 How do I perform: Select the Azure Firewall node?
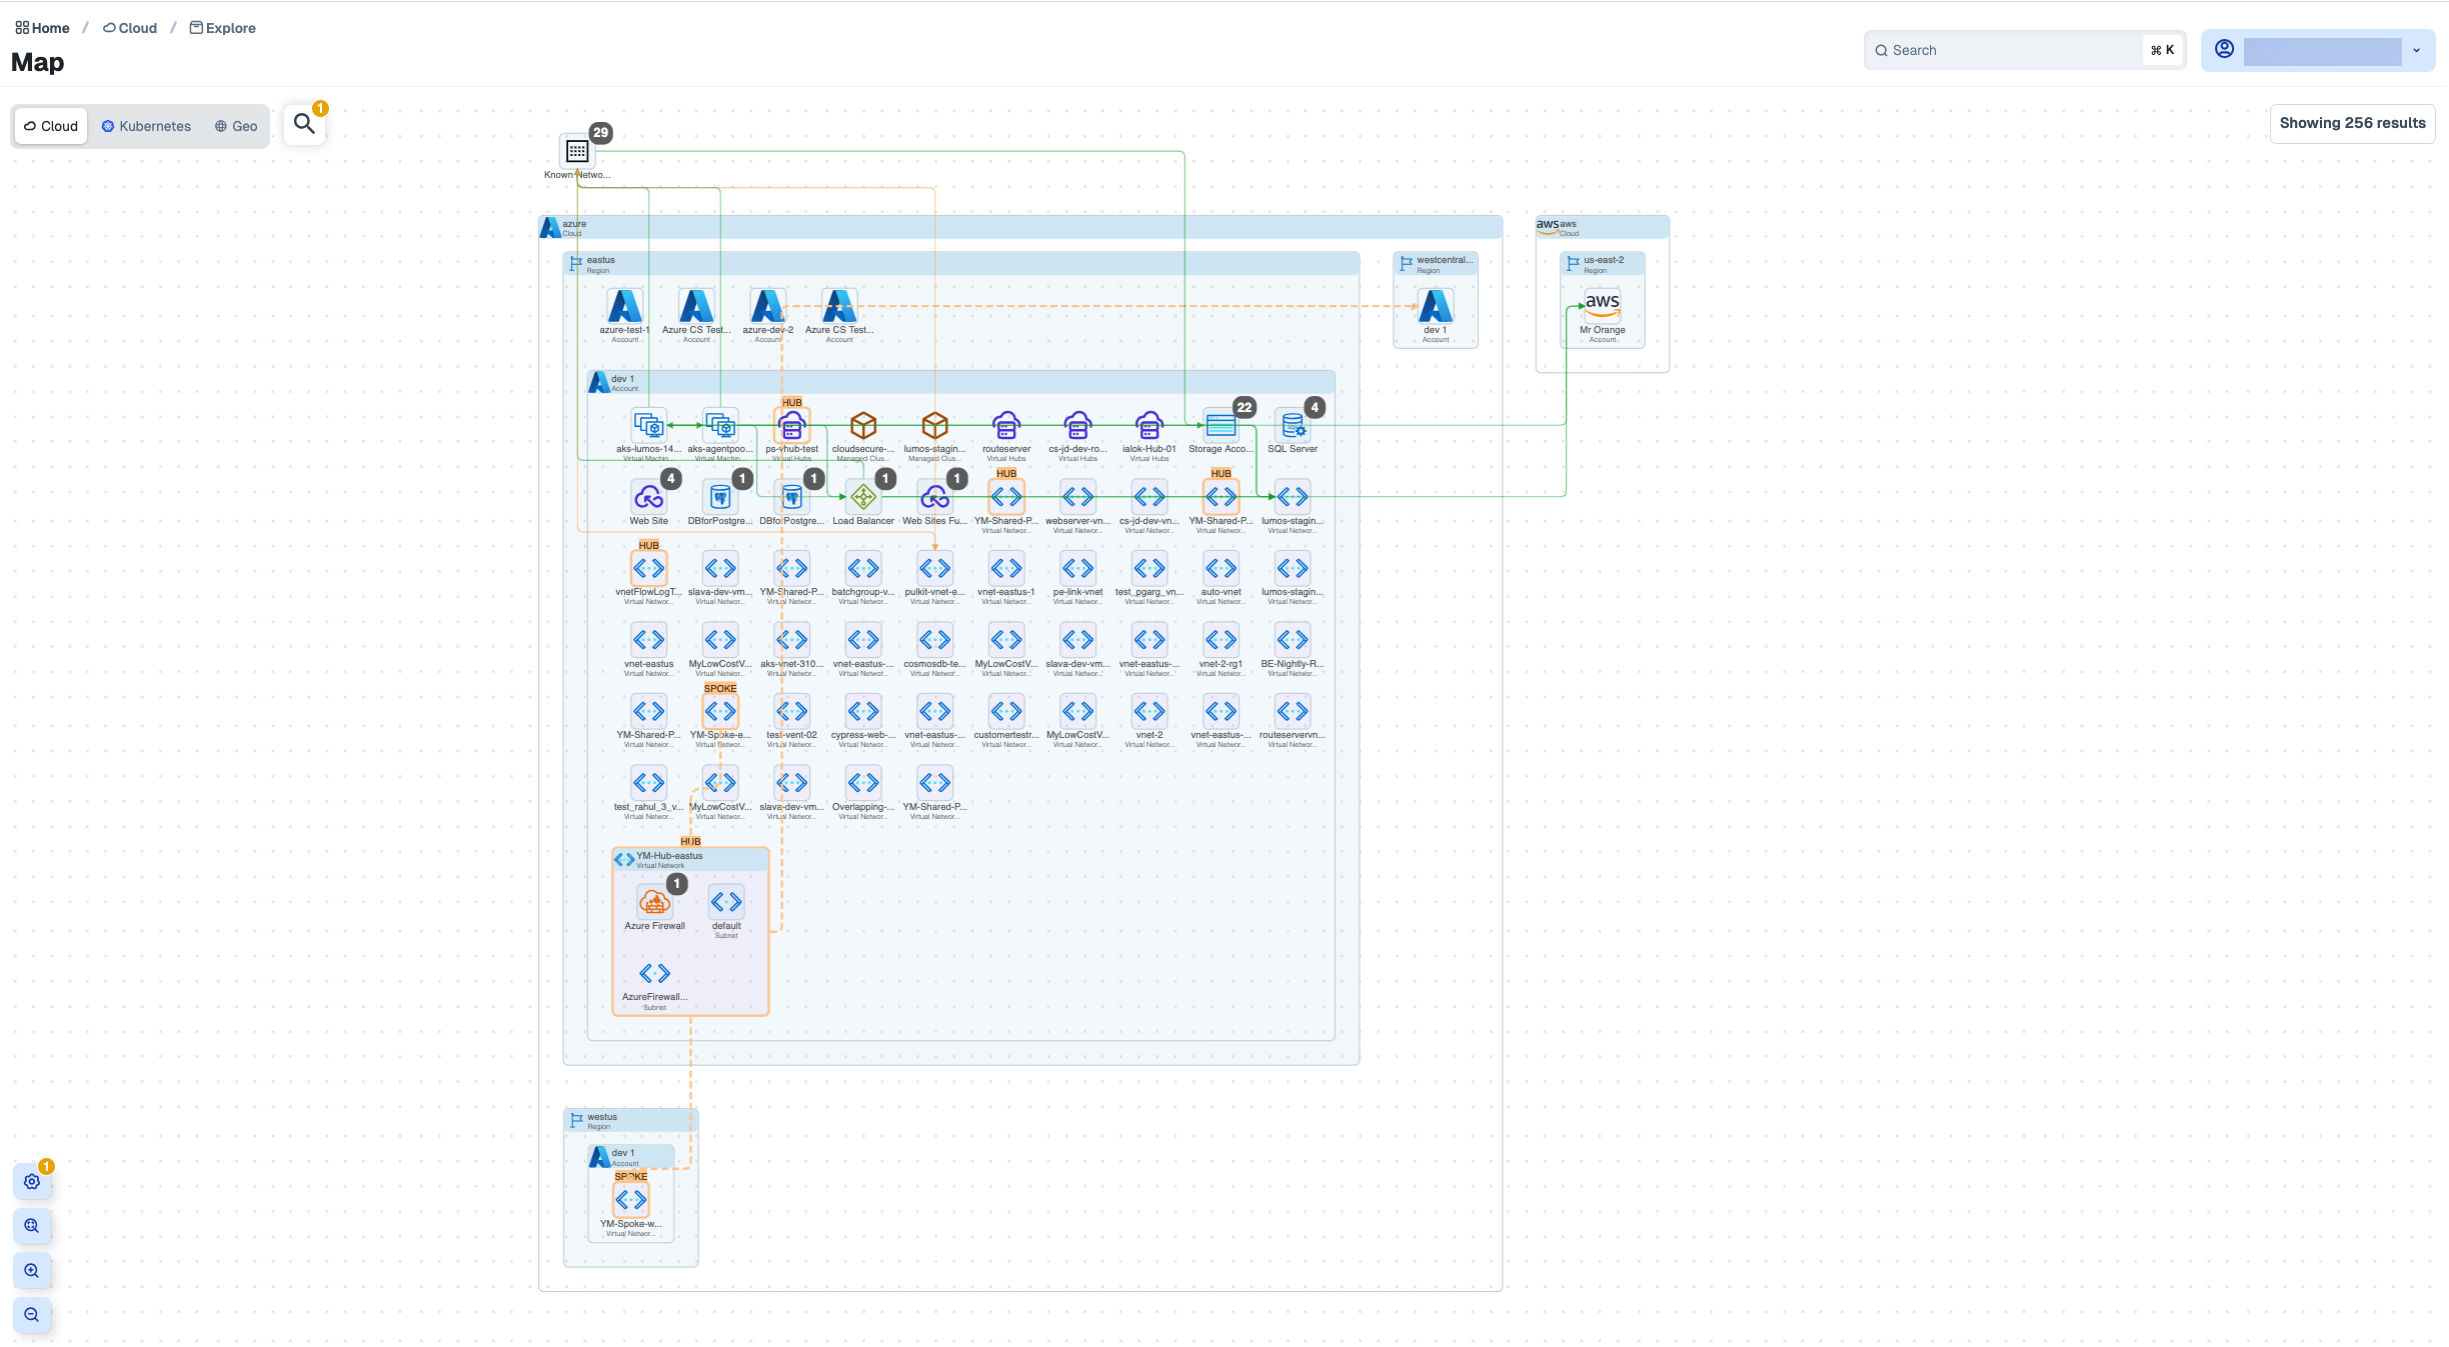(x=655, y=902)
